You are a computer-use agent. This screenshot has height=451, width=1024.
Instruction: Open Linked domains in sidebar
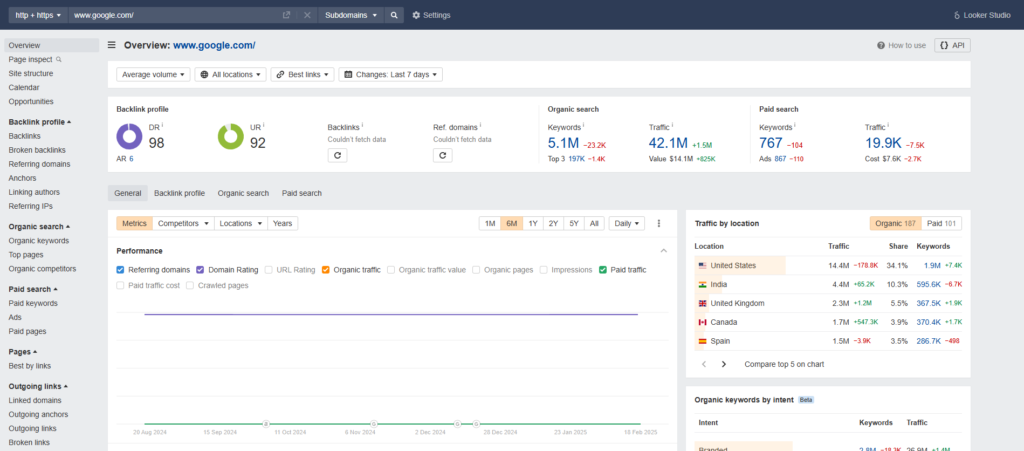point(34,401)
